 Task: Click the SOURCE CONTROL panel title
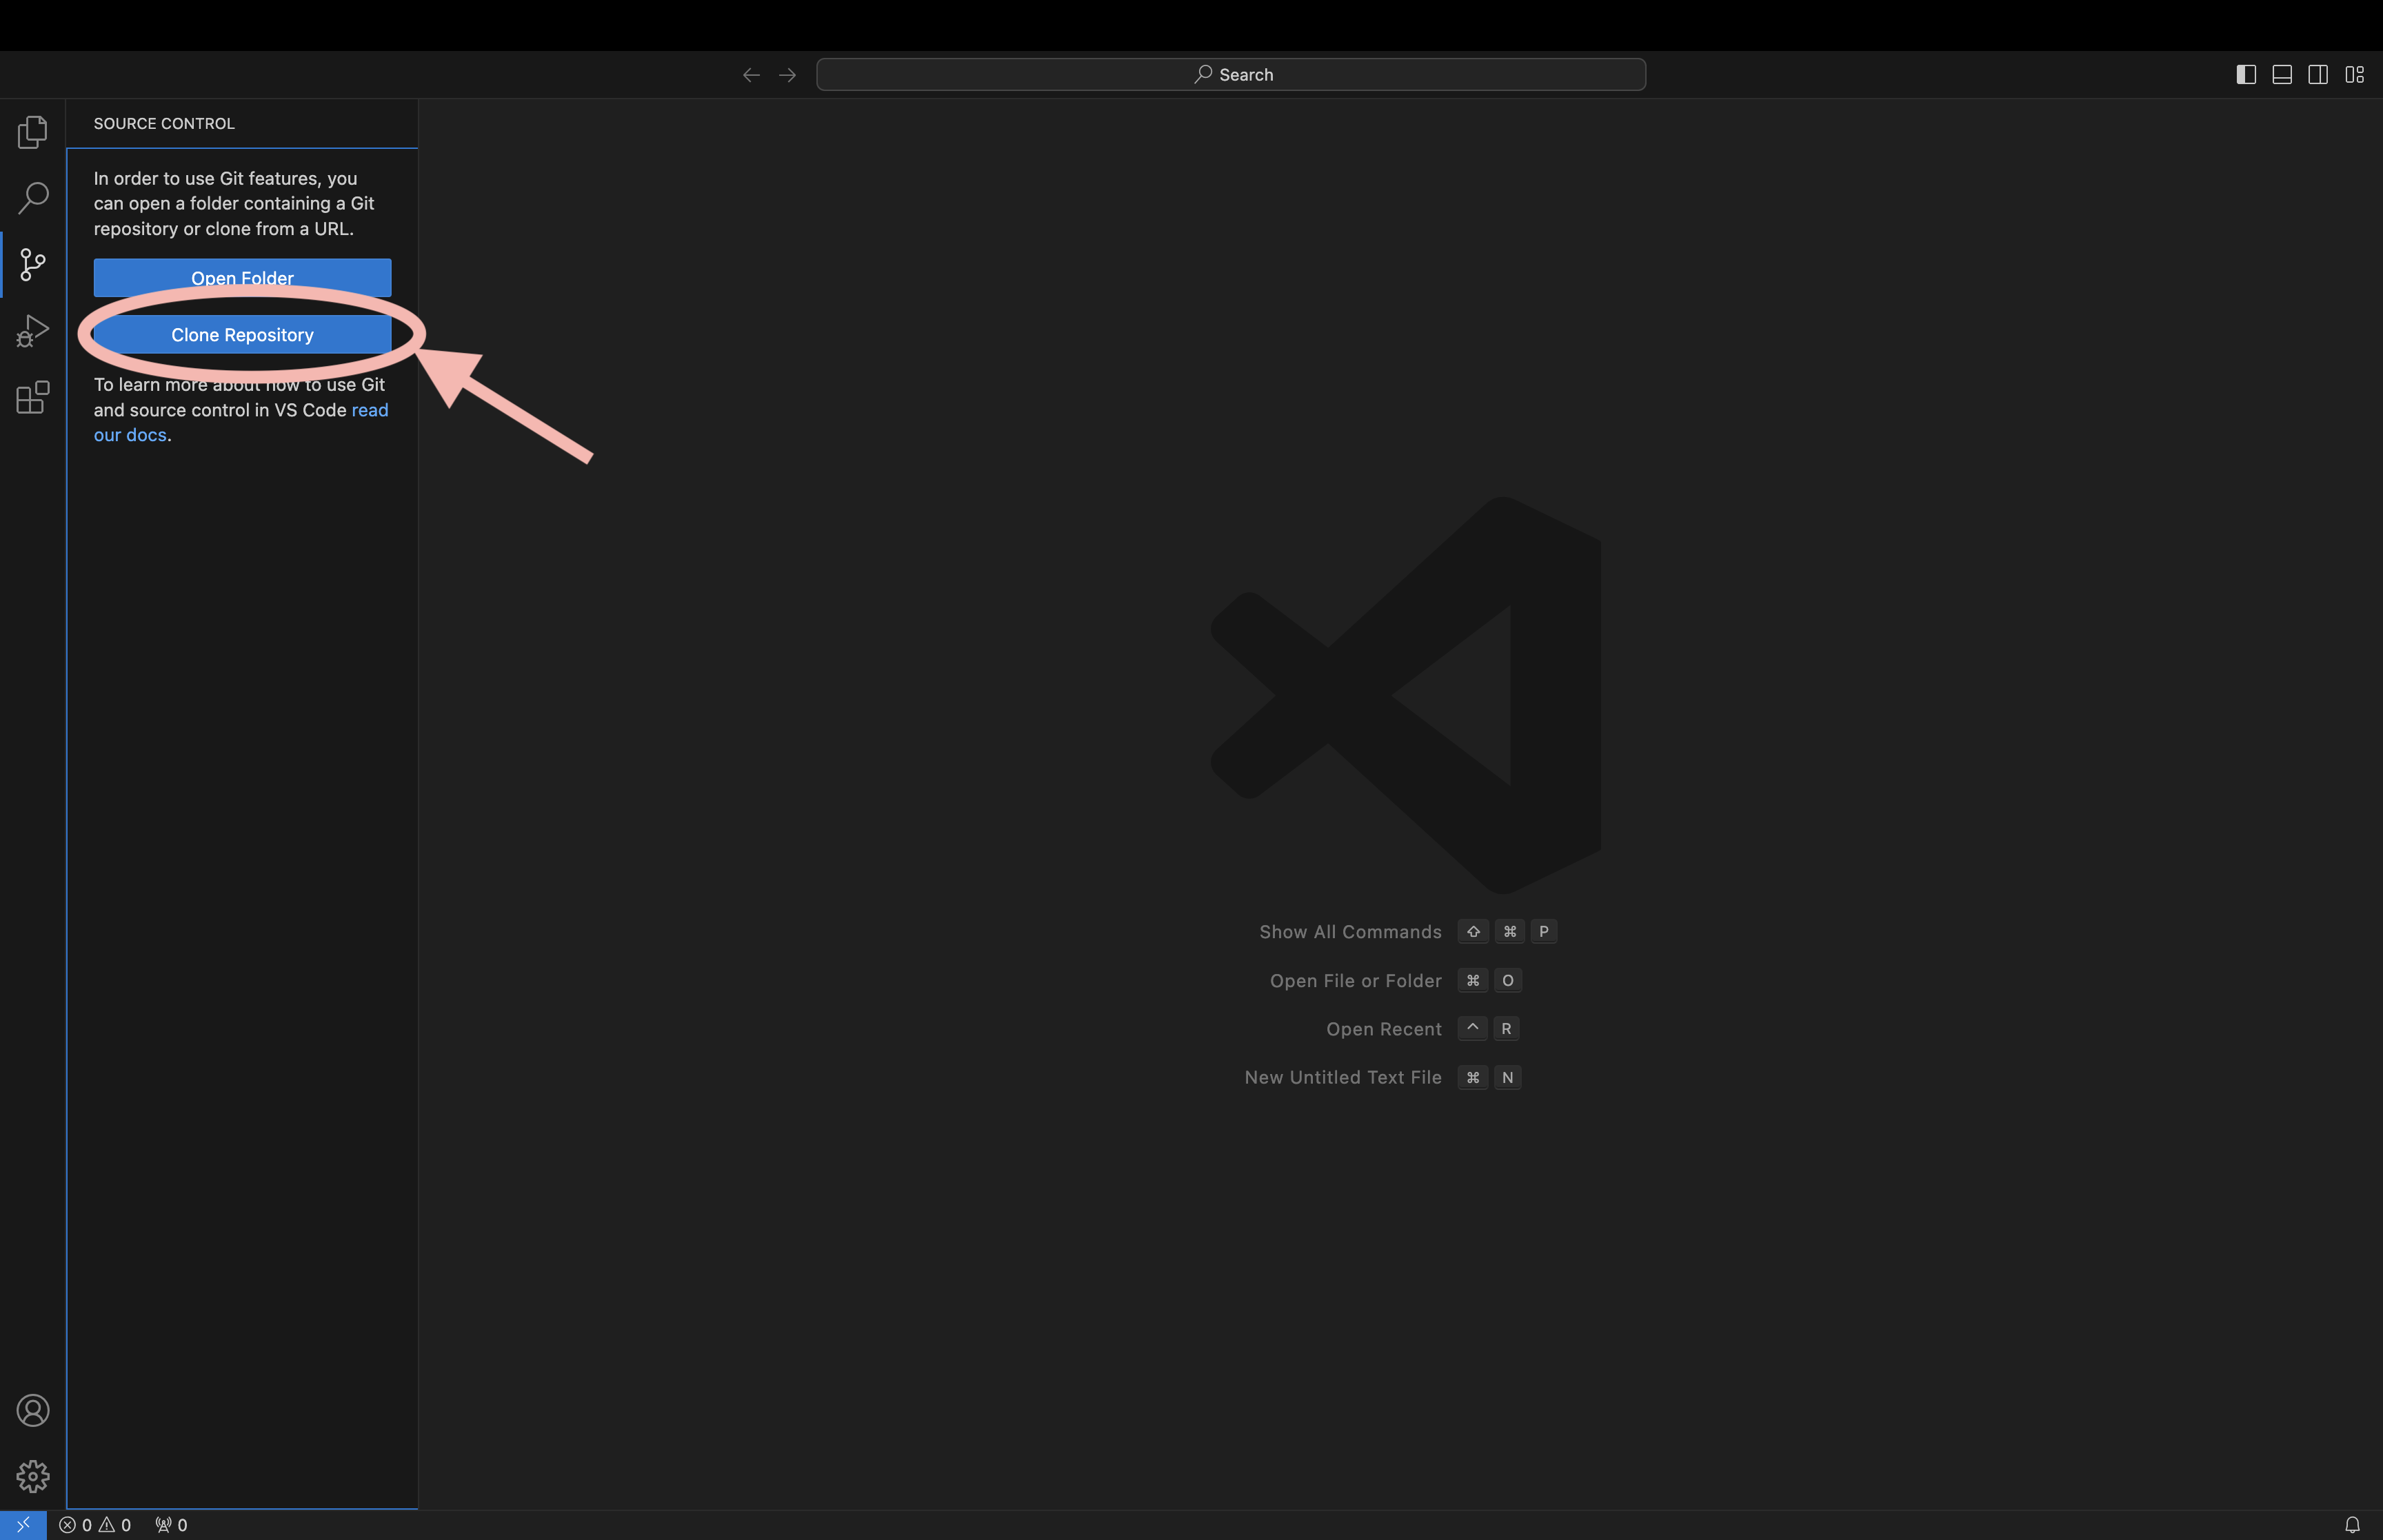[164, 123]
